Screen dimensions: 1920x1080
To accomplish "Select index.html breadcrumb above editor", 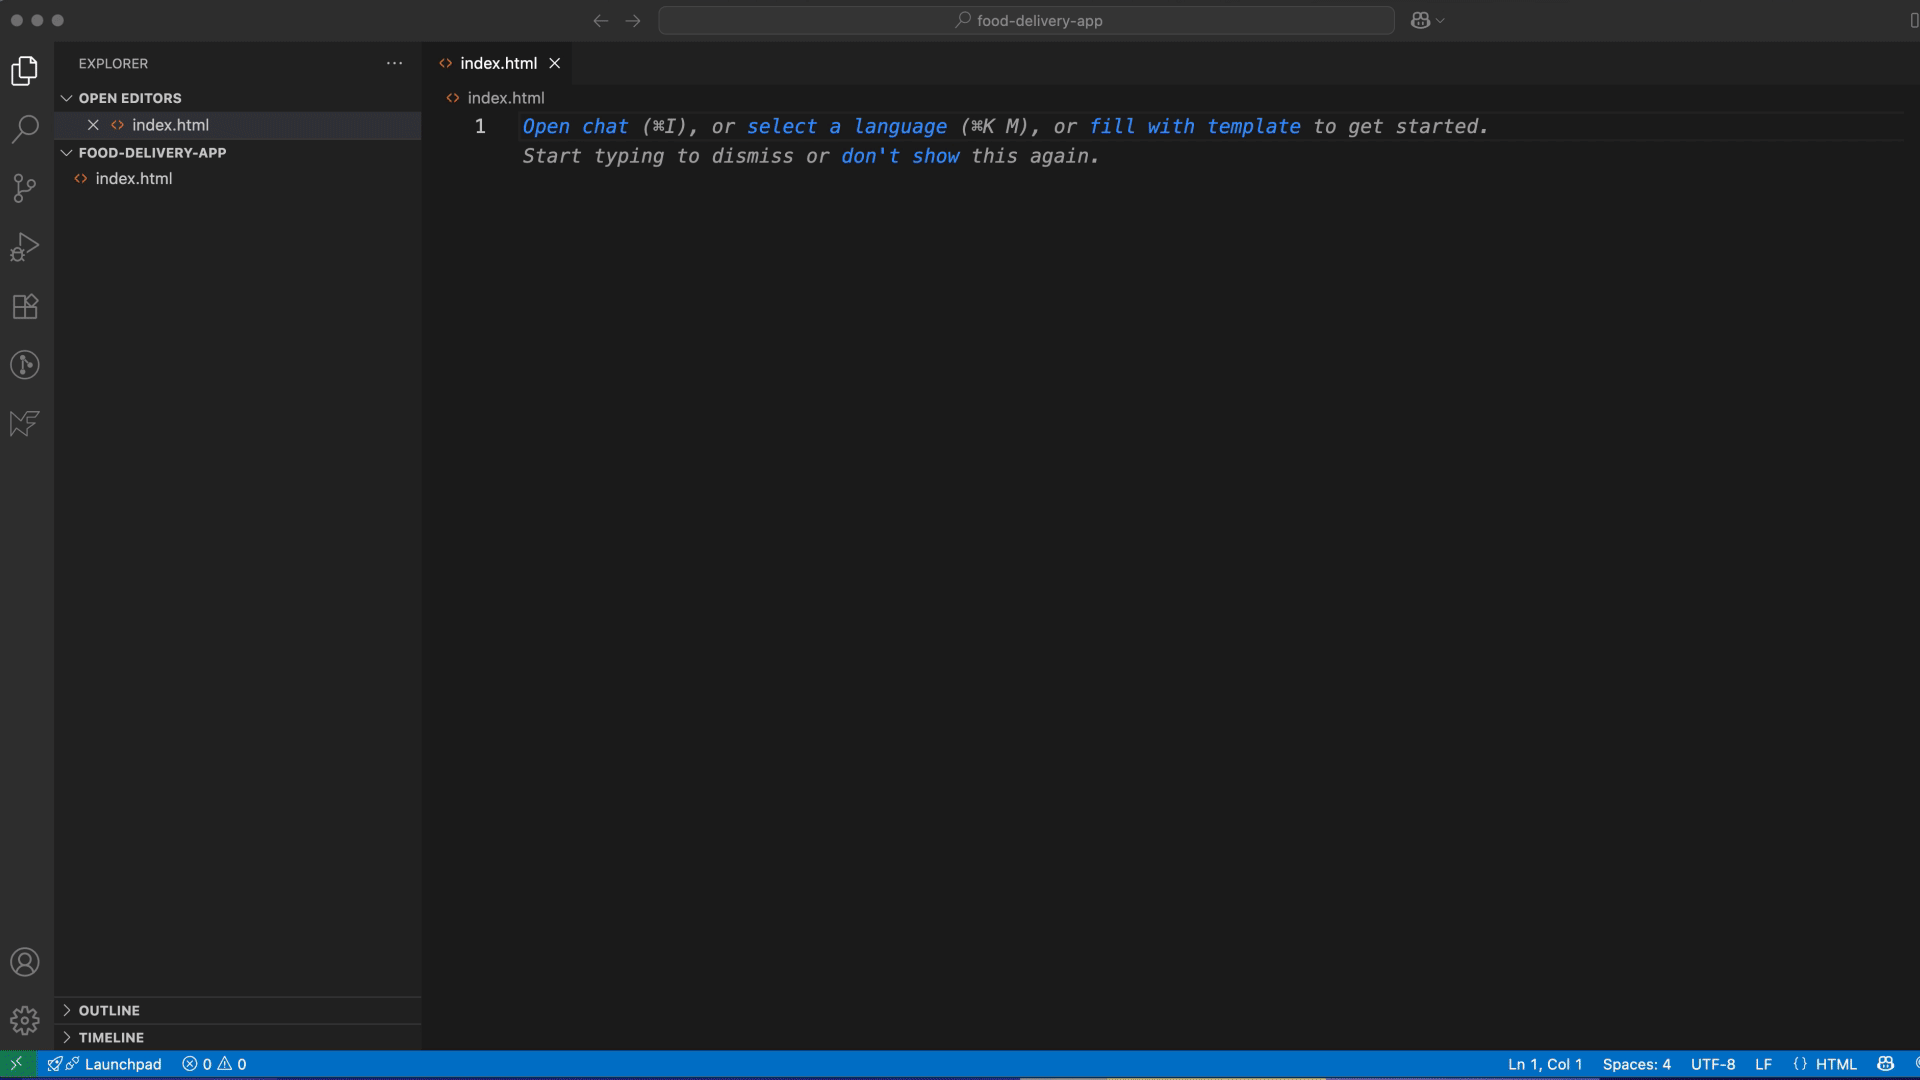I will point(505,97).
